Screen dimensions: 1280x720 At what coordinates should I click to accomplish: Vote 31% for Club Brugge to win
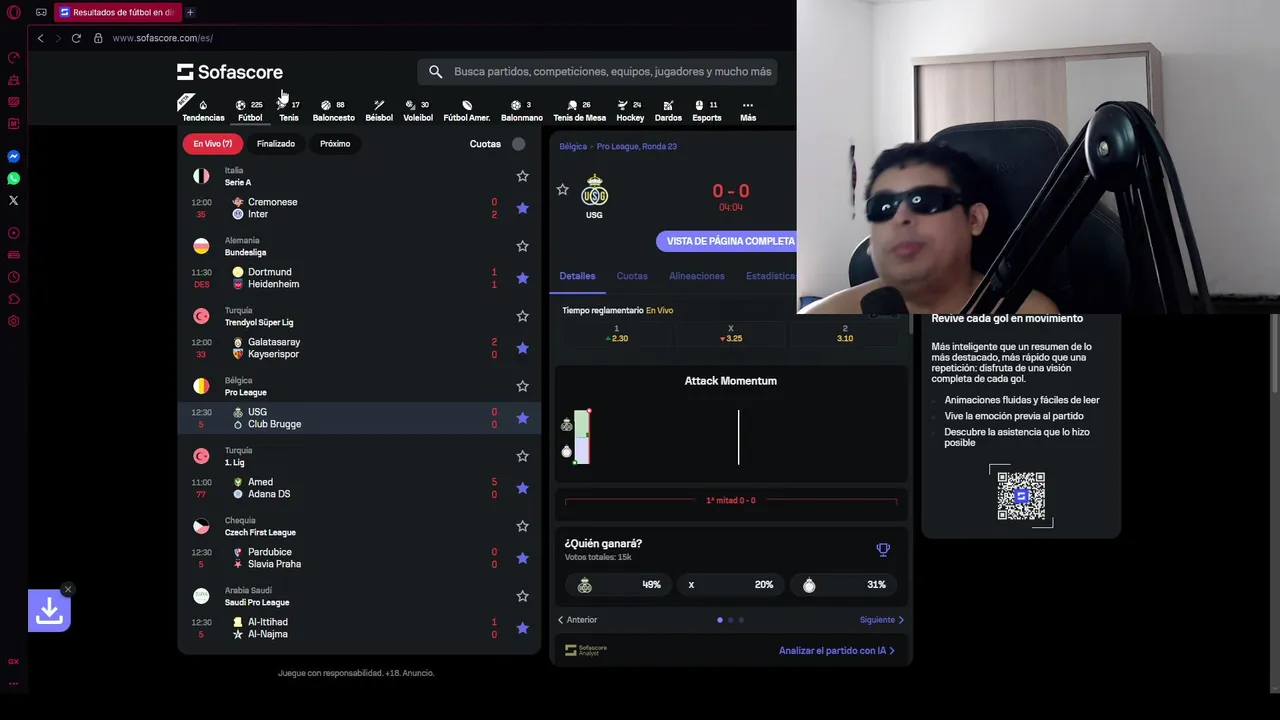tap(846, 585)
